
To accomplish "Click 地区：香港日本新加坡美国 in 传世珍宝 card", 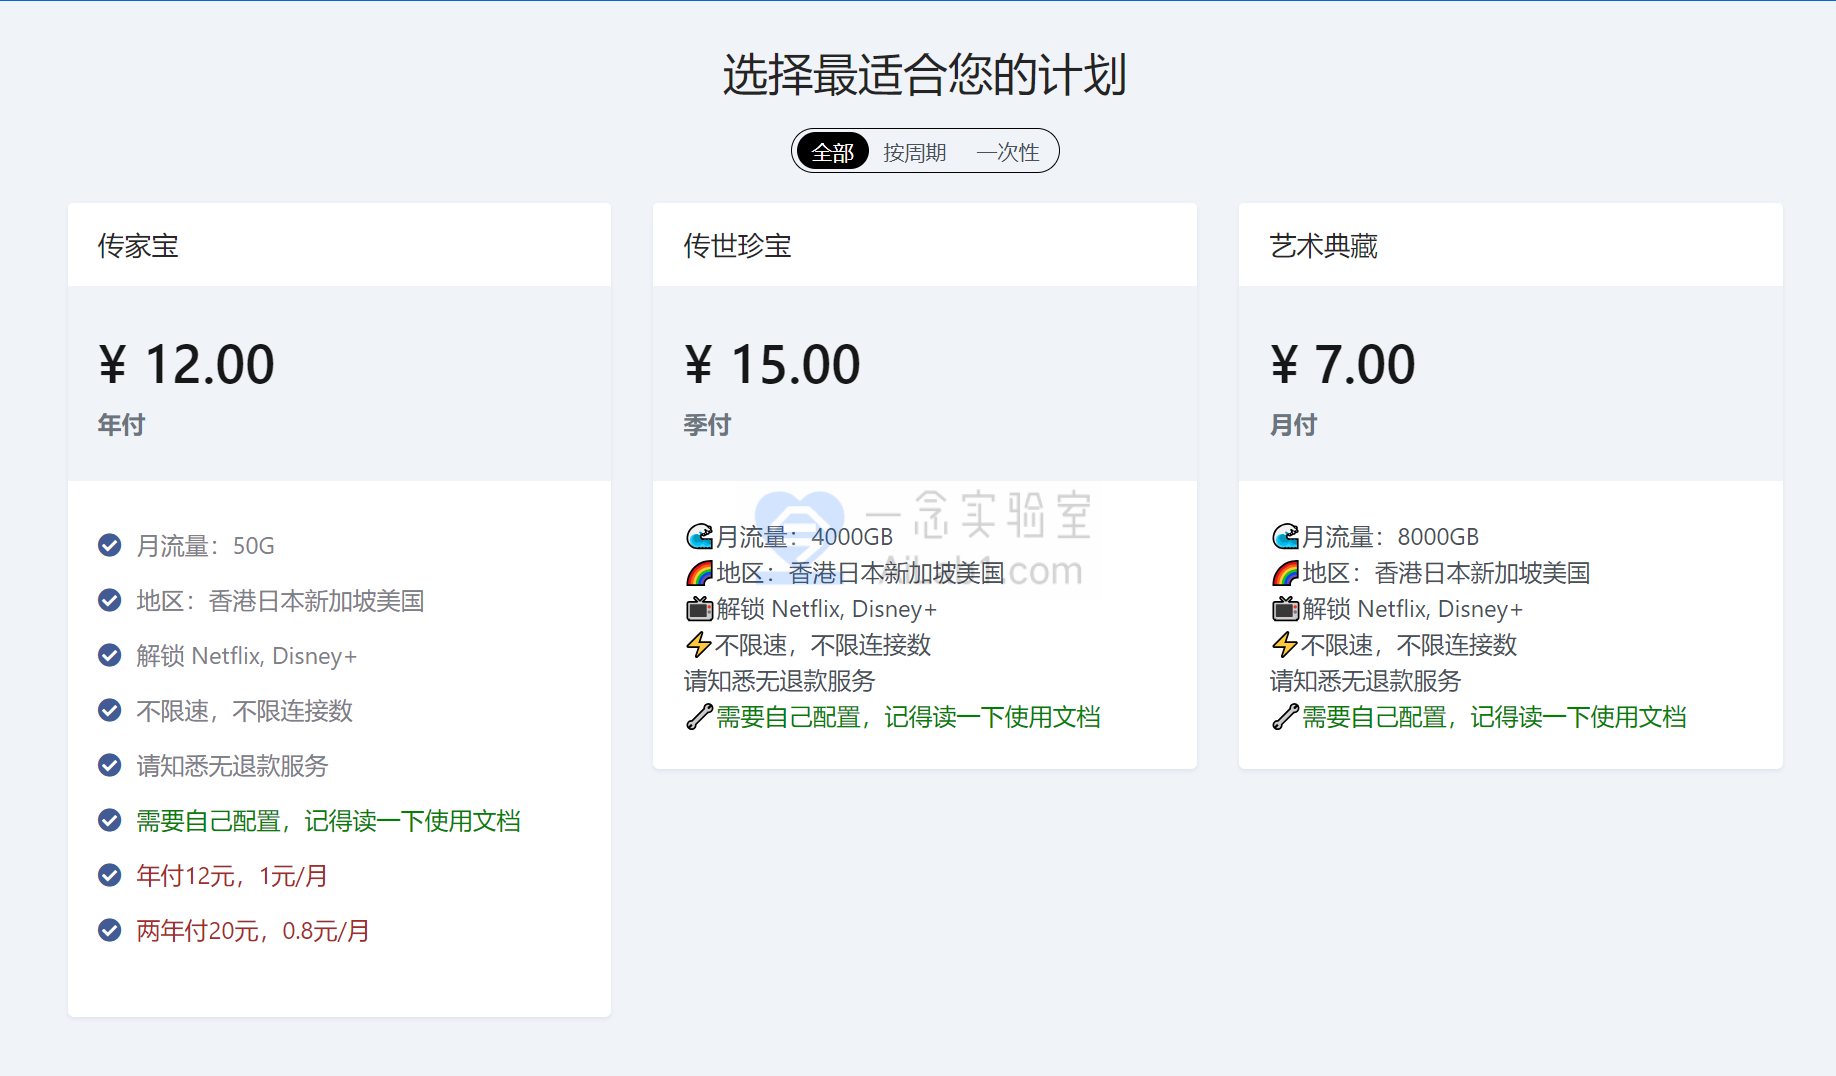I will coord(860,573).
